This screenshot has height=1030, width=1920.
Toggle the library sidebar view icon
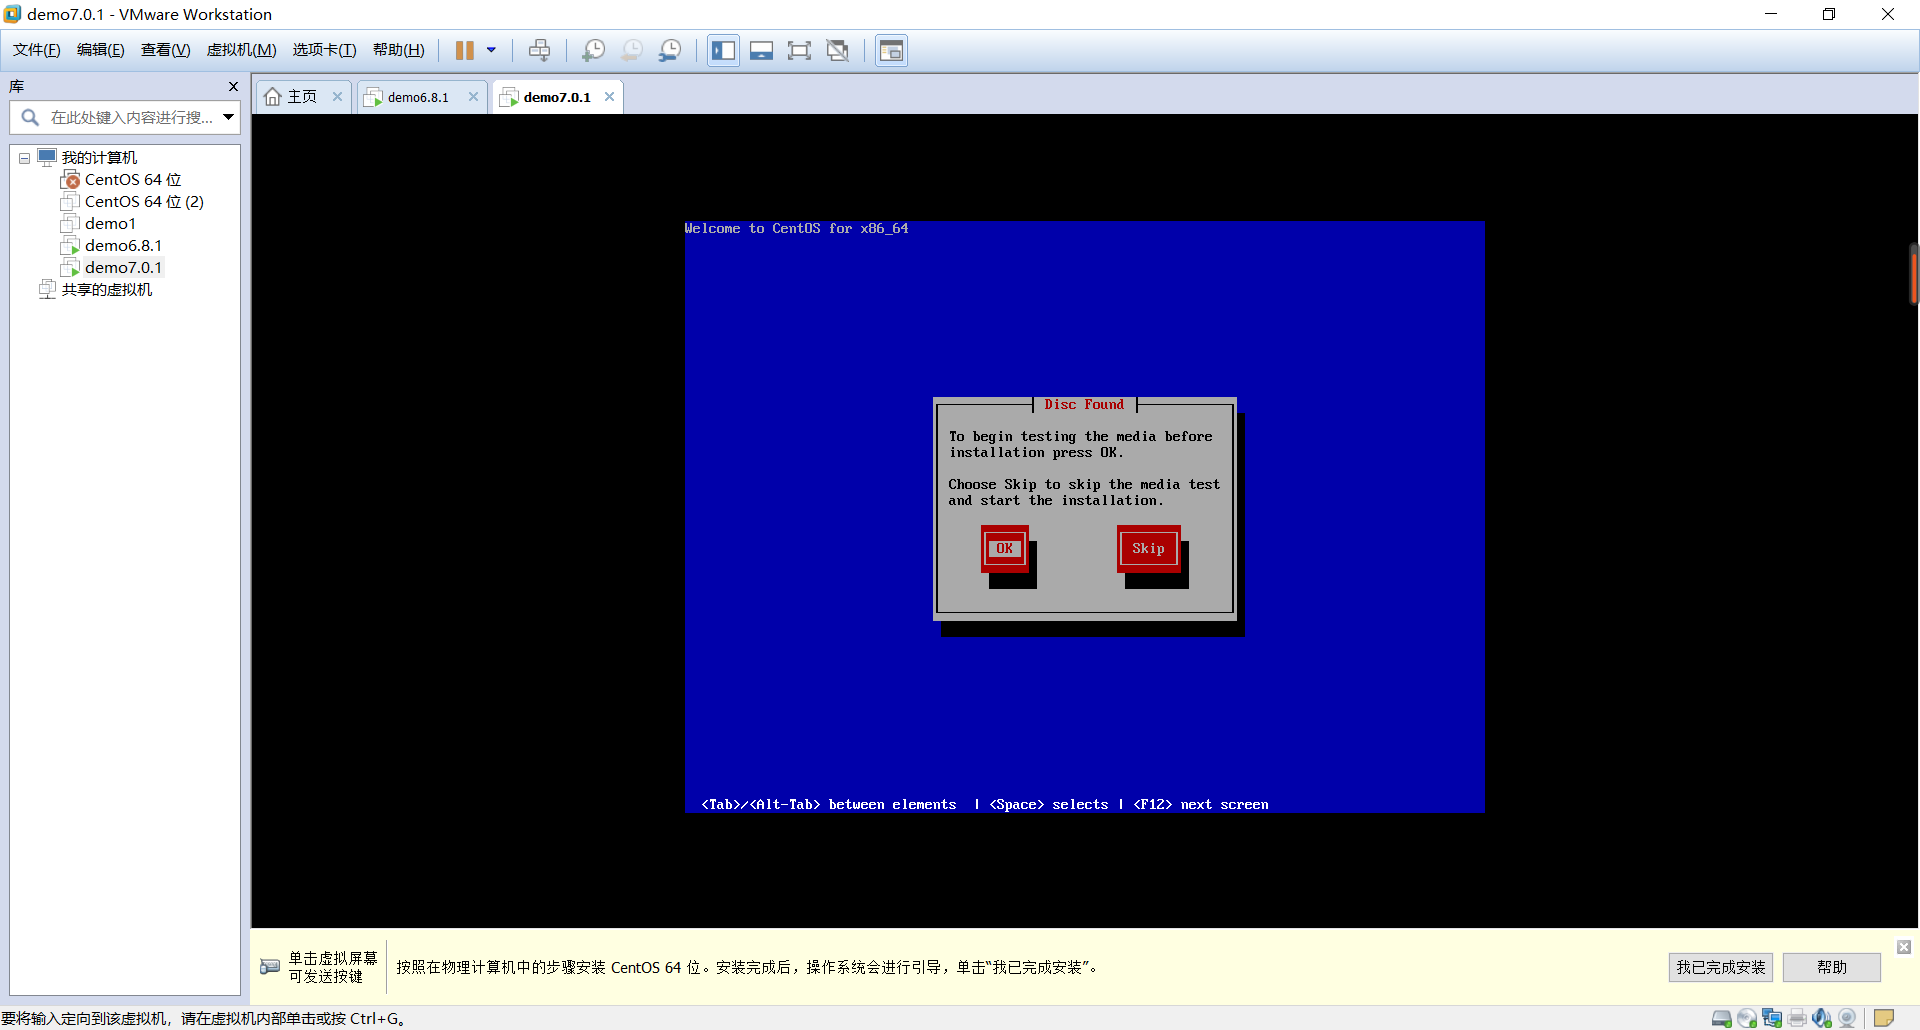click(723, 50)
